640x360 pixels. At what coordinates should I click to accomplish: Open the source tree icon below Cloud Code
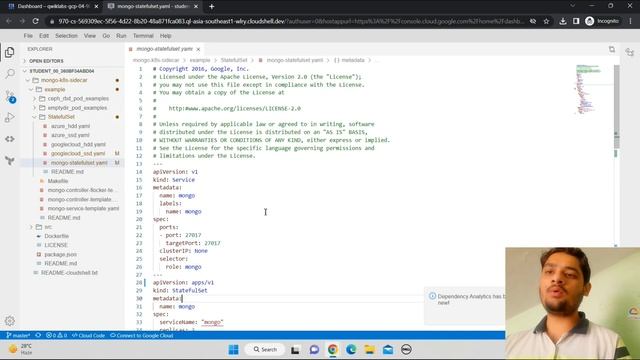(10, 161)
